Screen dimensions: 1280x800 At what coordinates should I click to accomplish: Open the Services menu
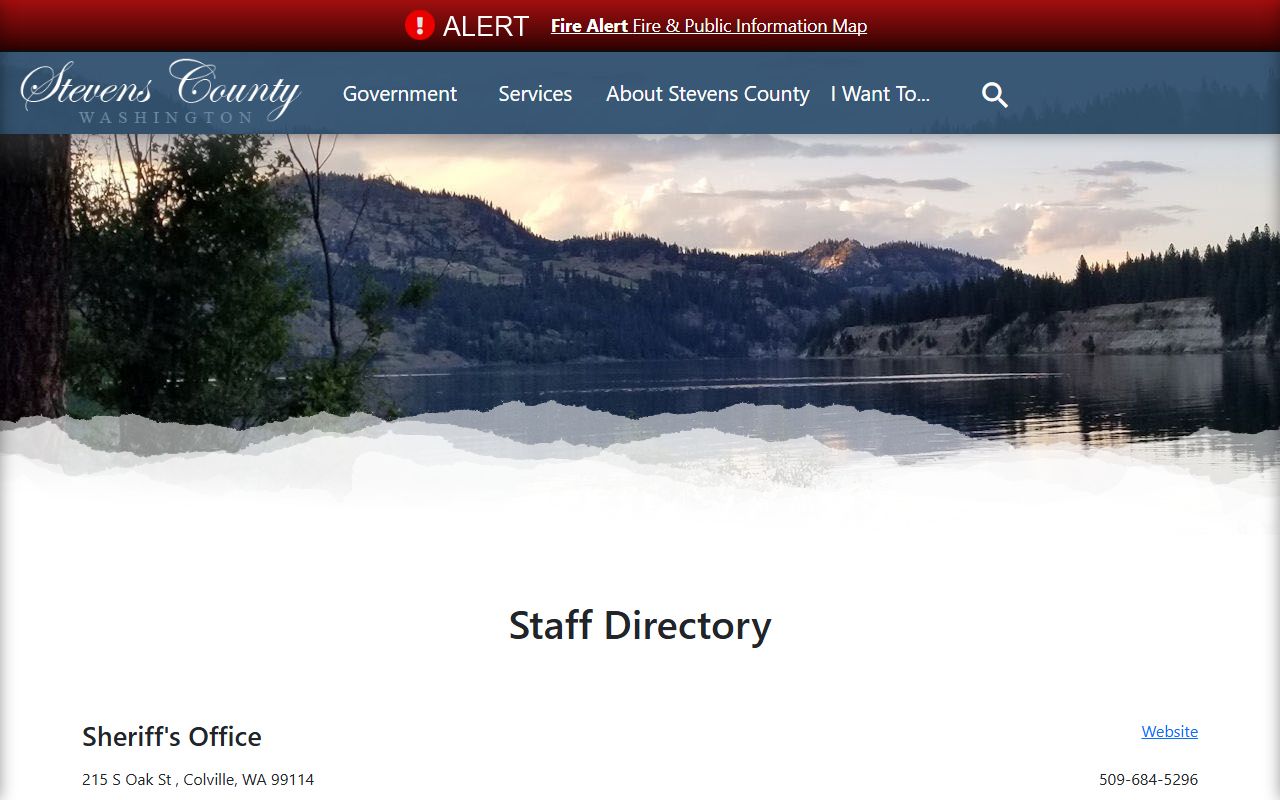point(535,94)
